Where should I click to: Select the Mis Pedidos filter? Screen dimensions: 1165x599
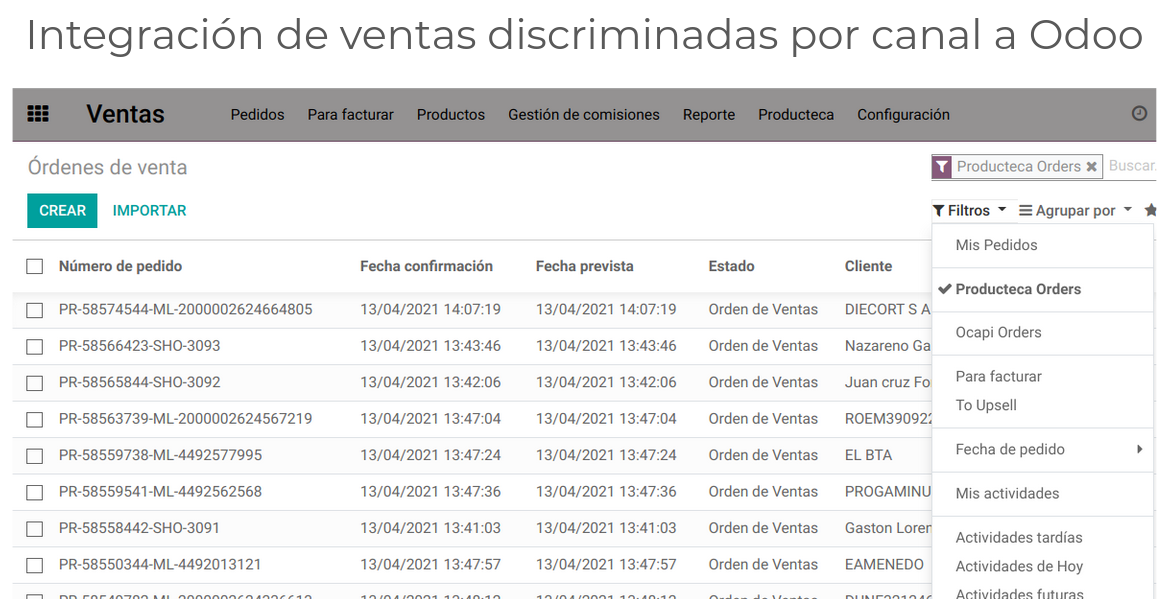1043,245
